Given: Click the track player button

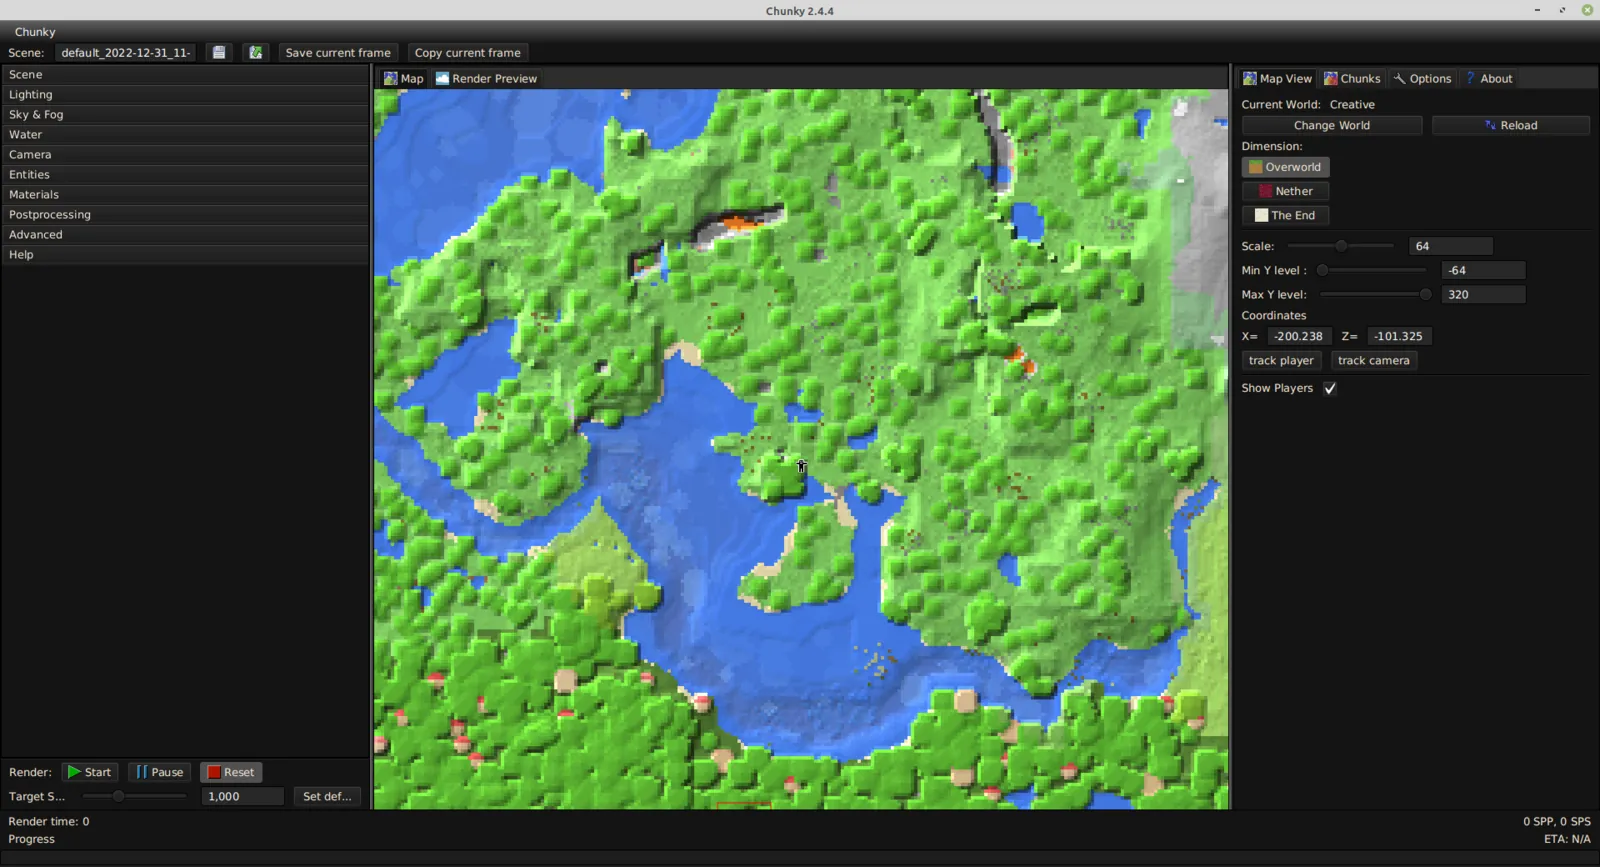Looking at the screenshot, I should click(1281, 360).
